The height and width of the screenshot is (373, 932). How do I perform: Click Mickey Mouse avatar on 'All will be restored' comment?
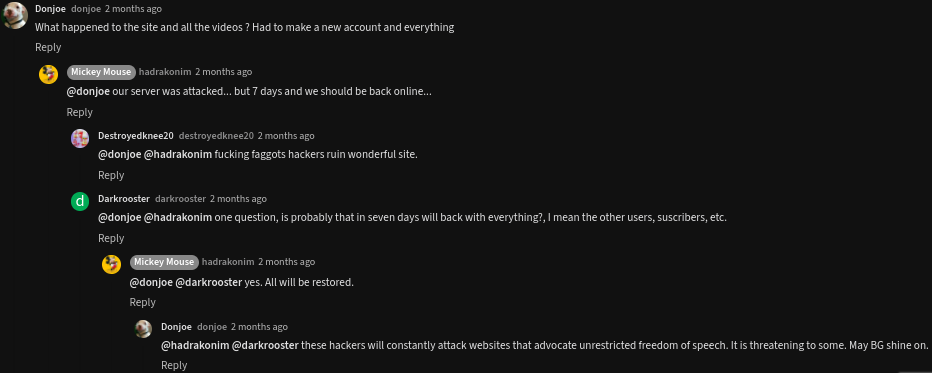(111, 264)
